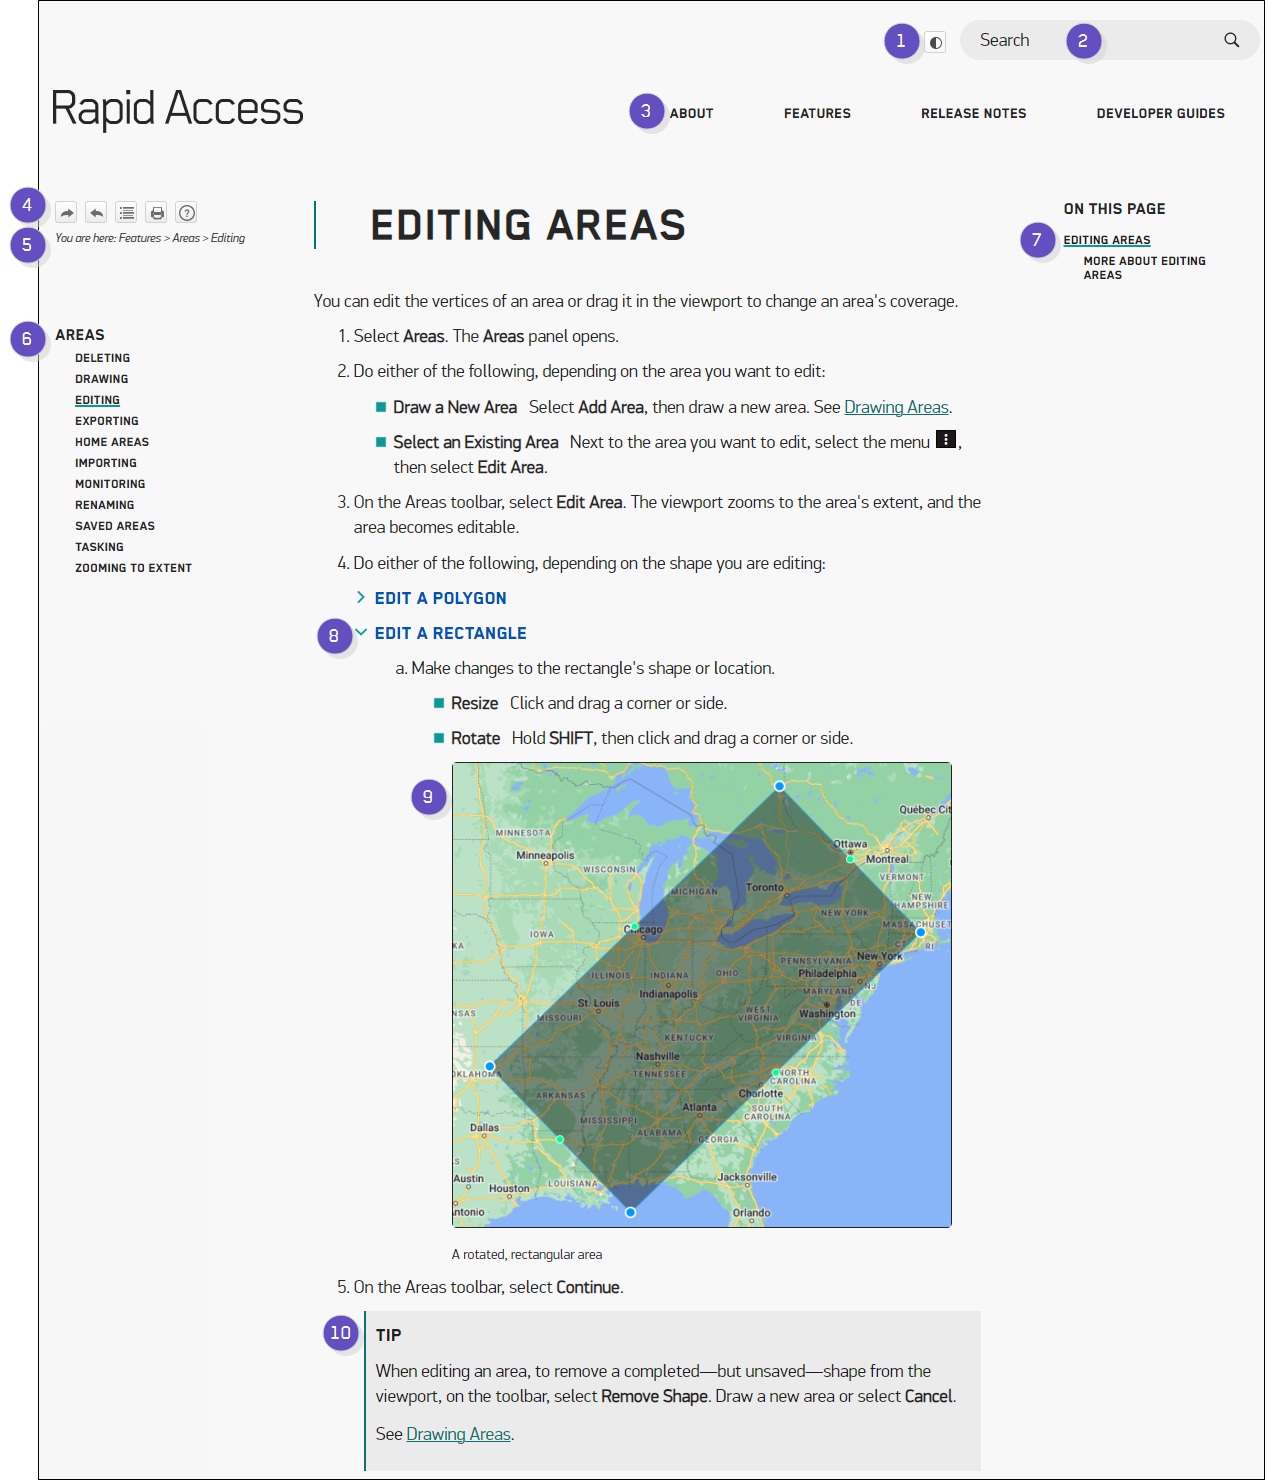Collapse the Edit a Rectangle section
This screenshot has width=1265, height=1480.
450,633
